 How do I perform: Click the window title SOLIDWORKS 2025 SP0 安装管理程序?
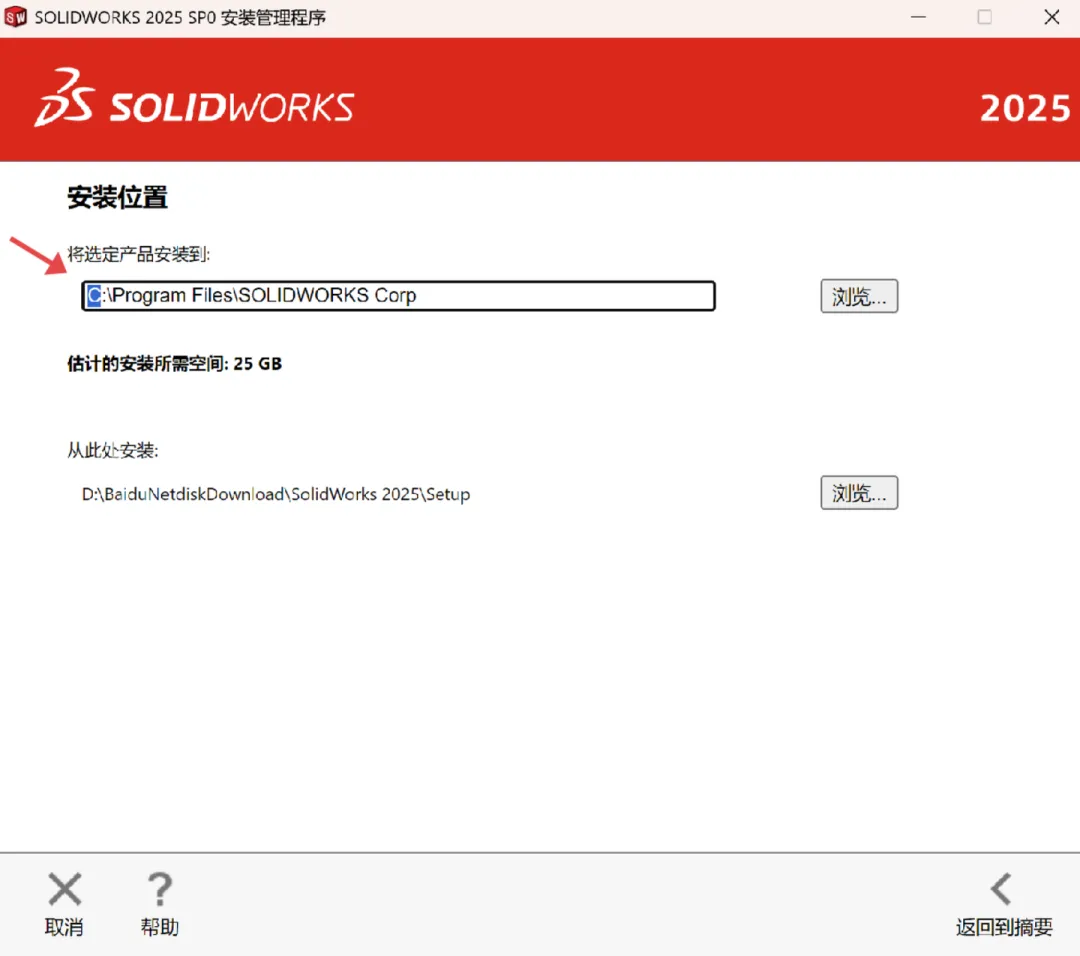coord(180,17)
